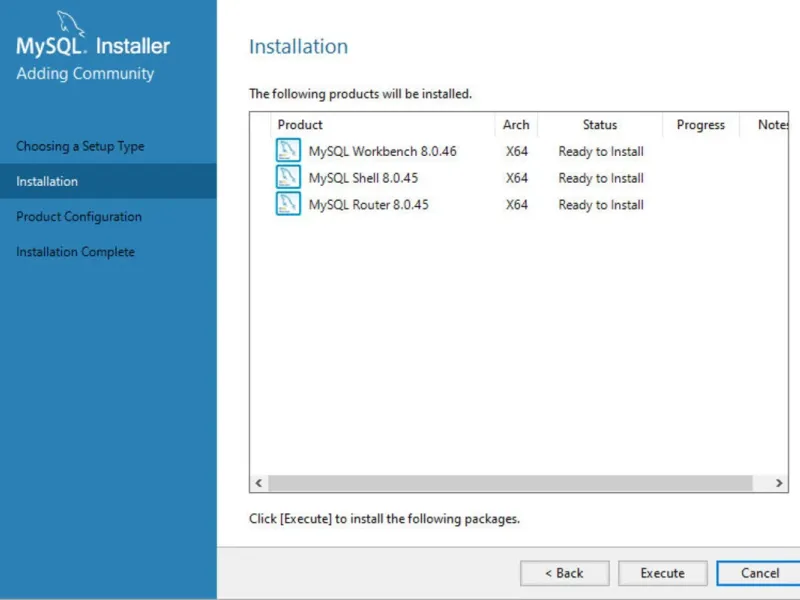Click the MySQL Router 8.0.45 product icon

(x=288, y=204)
